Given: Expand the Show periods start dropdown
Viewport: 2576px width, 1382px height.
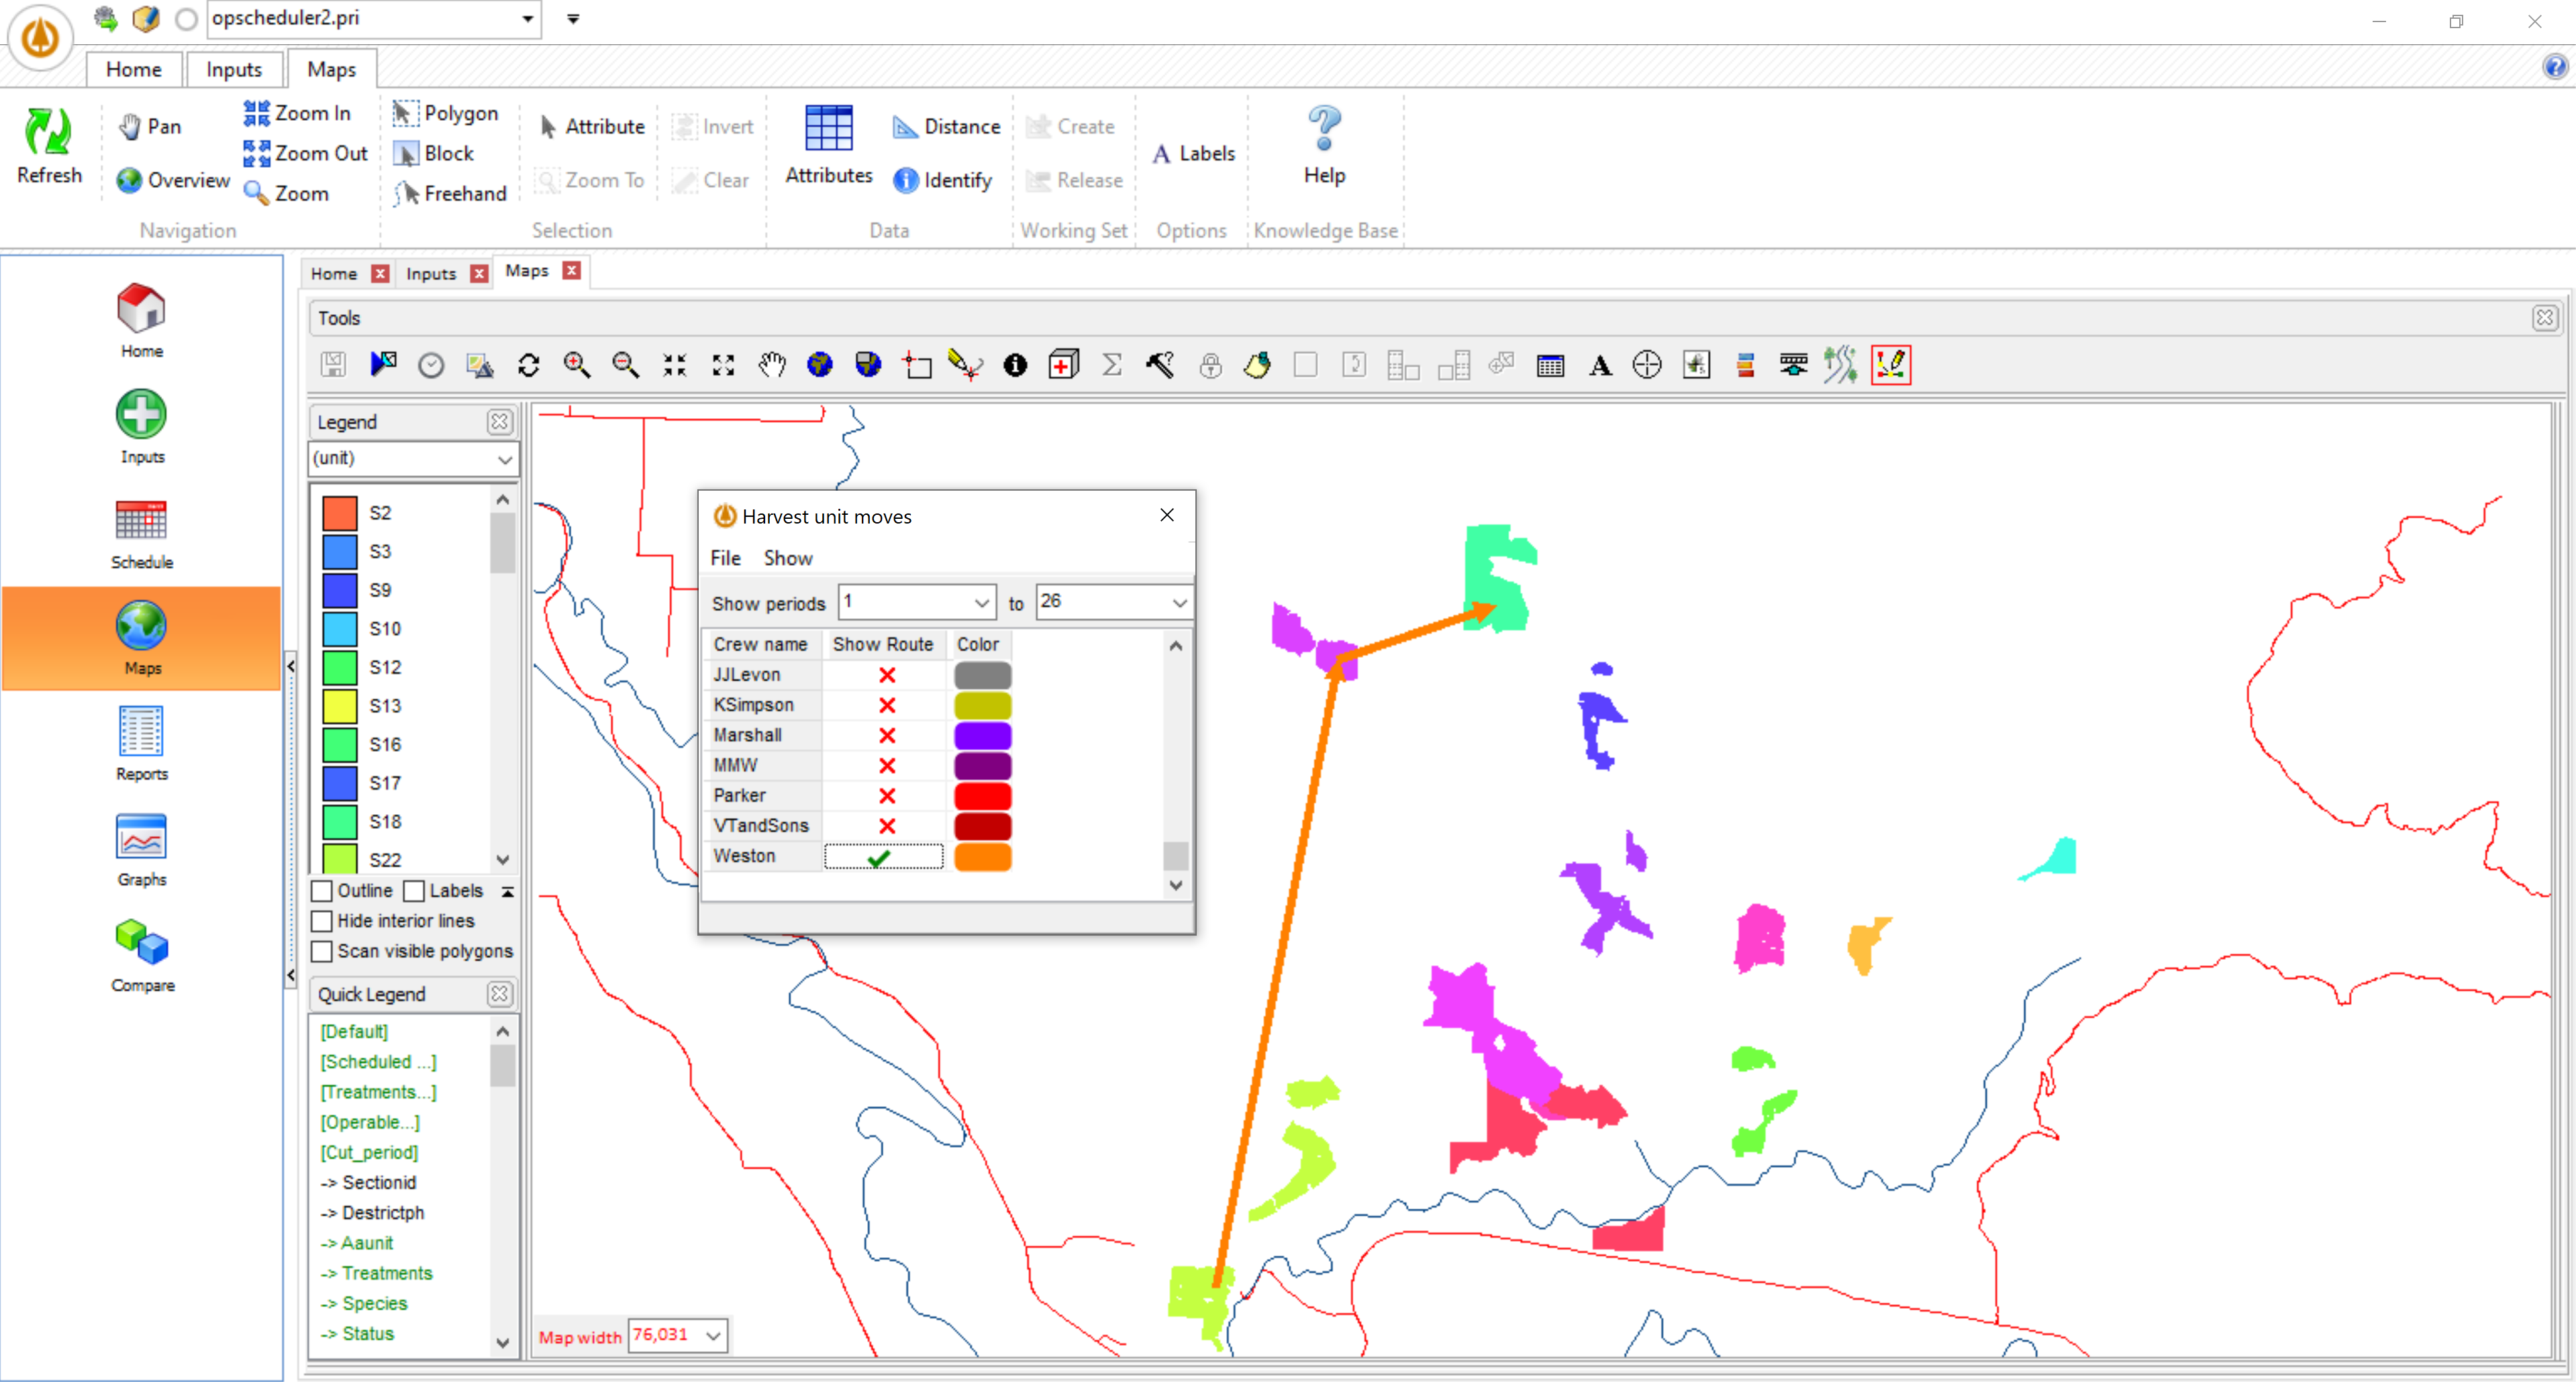Looking at the screenshot, I should [981, 603].
